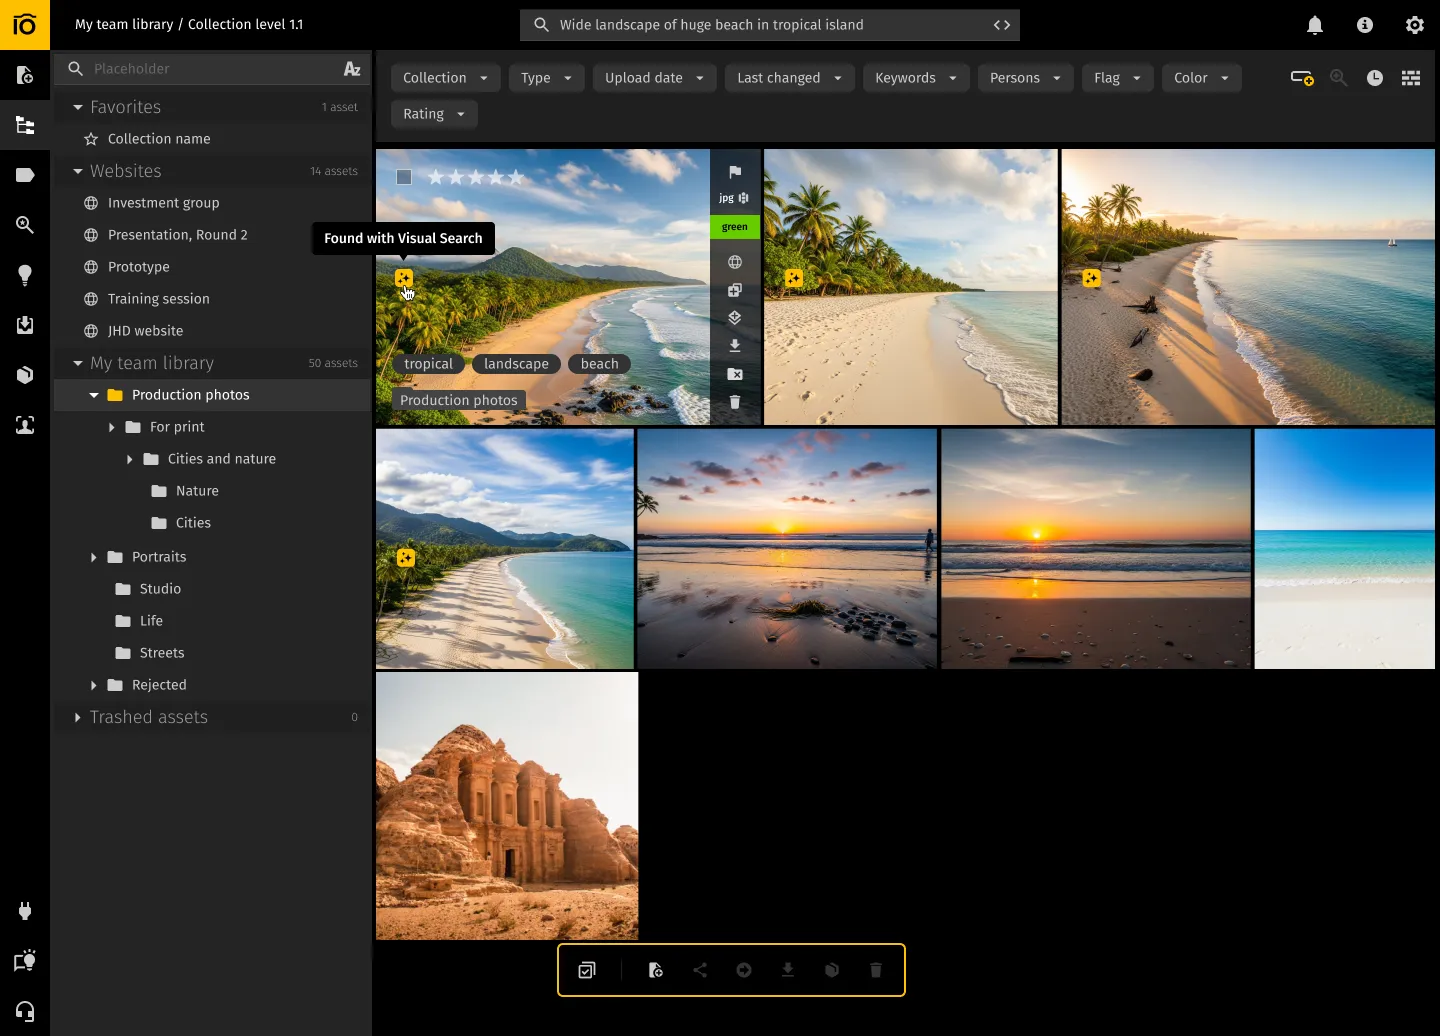Click the people recognition icon in the left rail
This screenshot has width=1440, height=1036.
(25, 424)
